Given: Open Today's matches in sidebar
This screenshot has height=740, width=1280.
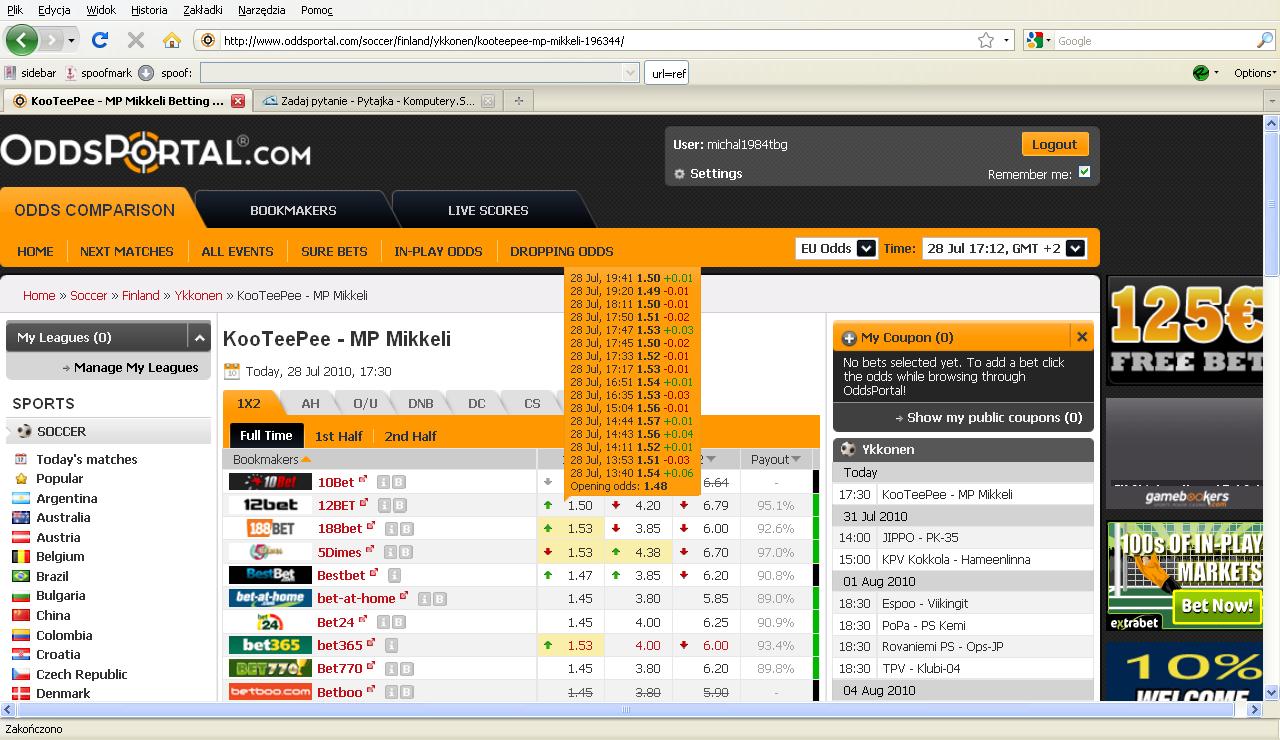Looking at the screenshot, I should coord(87,459).
